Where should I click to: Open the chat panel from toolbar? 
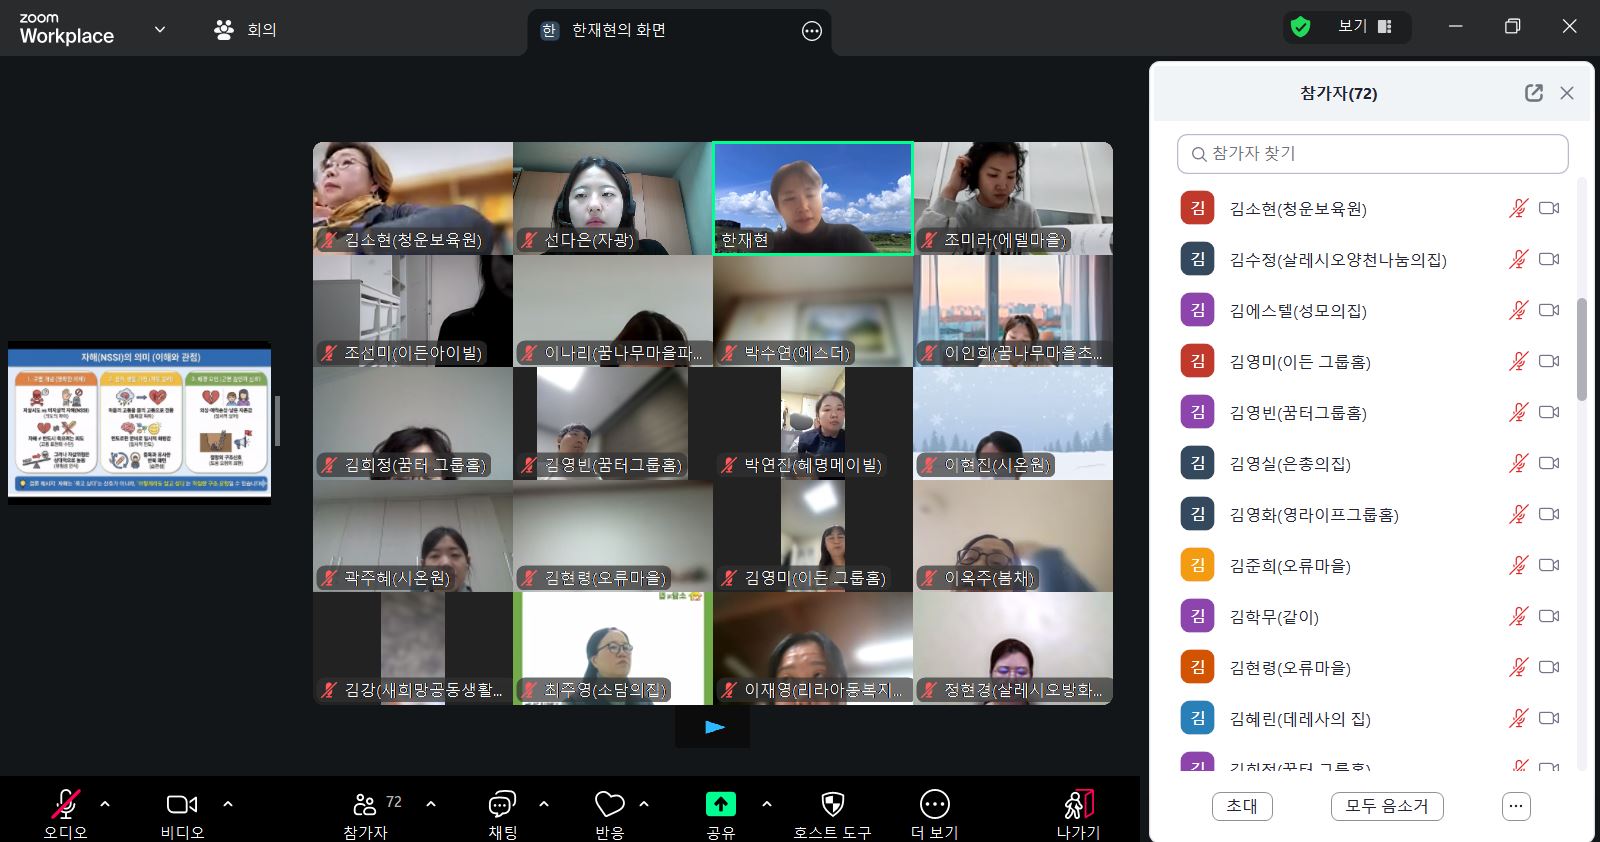(502, 805)
